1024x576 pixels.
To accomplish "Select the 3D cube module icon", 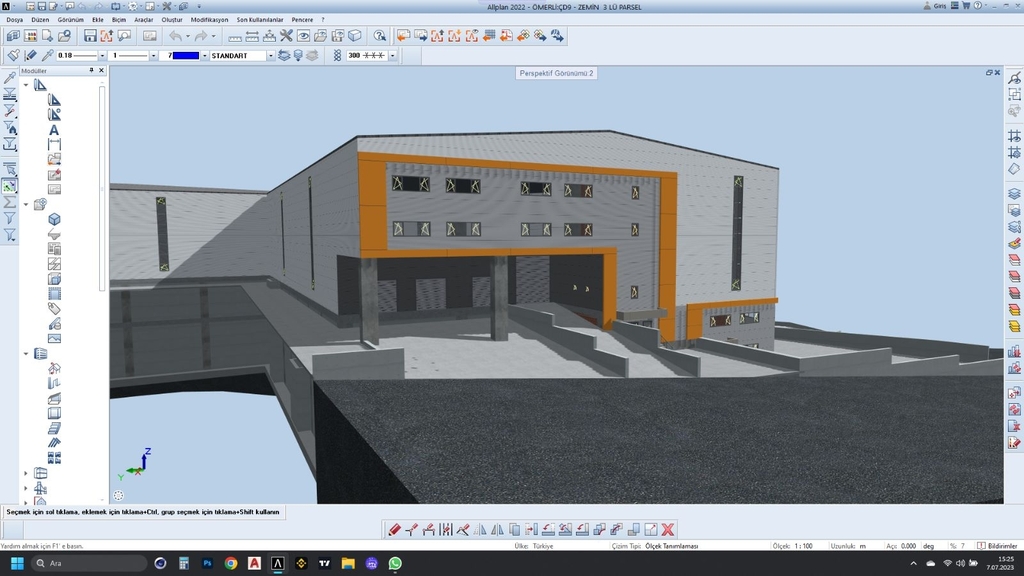I will pyautogui.click(x=54, y=219).
